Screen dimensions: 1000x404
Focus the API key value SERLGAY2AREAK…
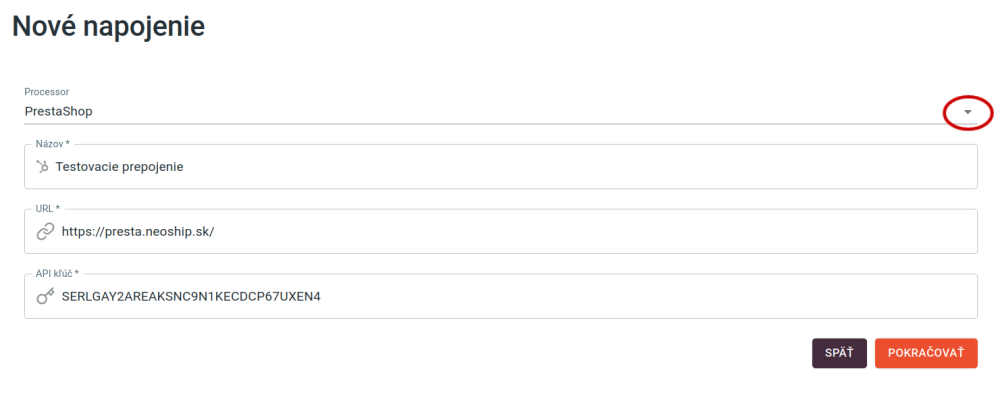coord(191,296)
